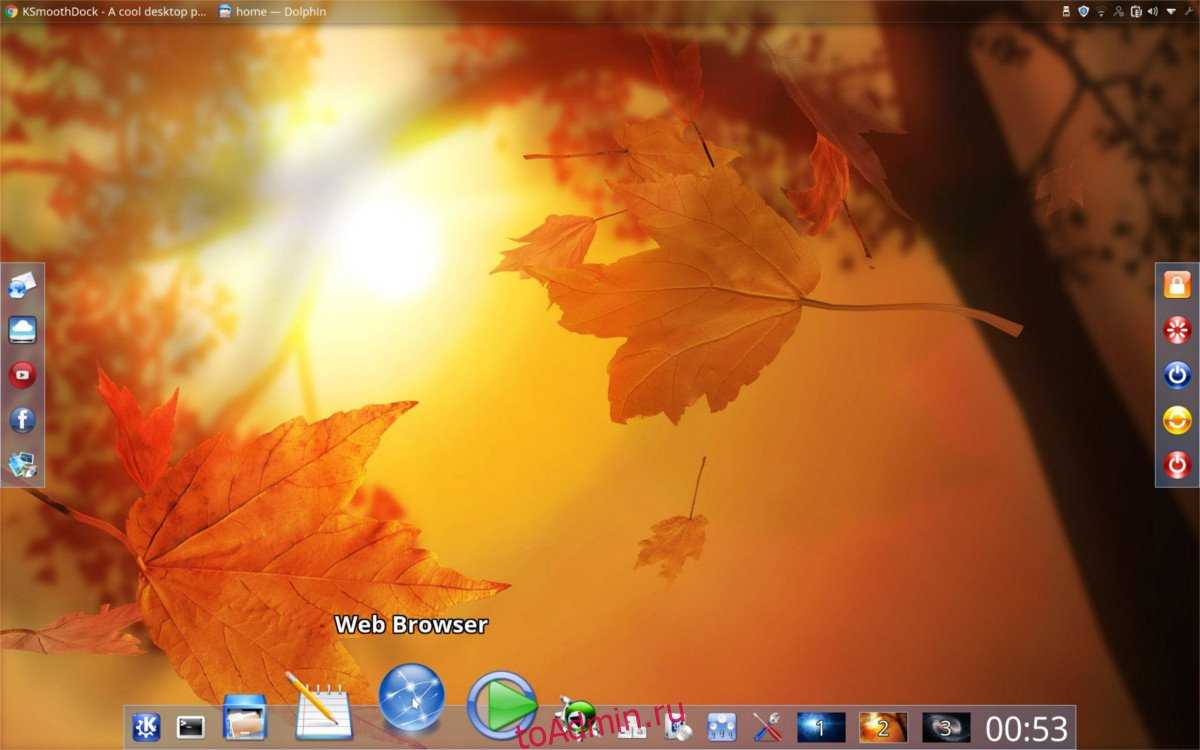Open the Facebook icon in left dock
The image size is (1200, 750).
22,420
